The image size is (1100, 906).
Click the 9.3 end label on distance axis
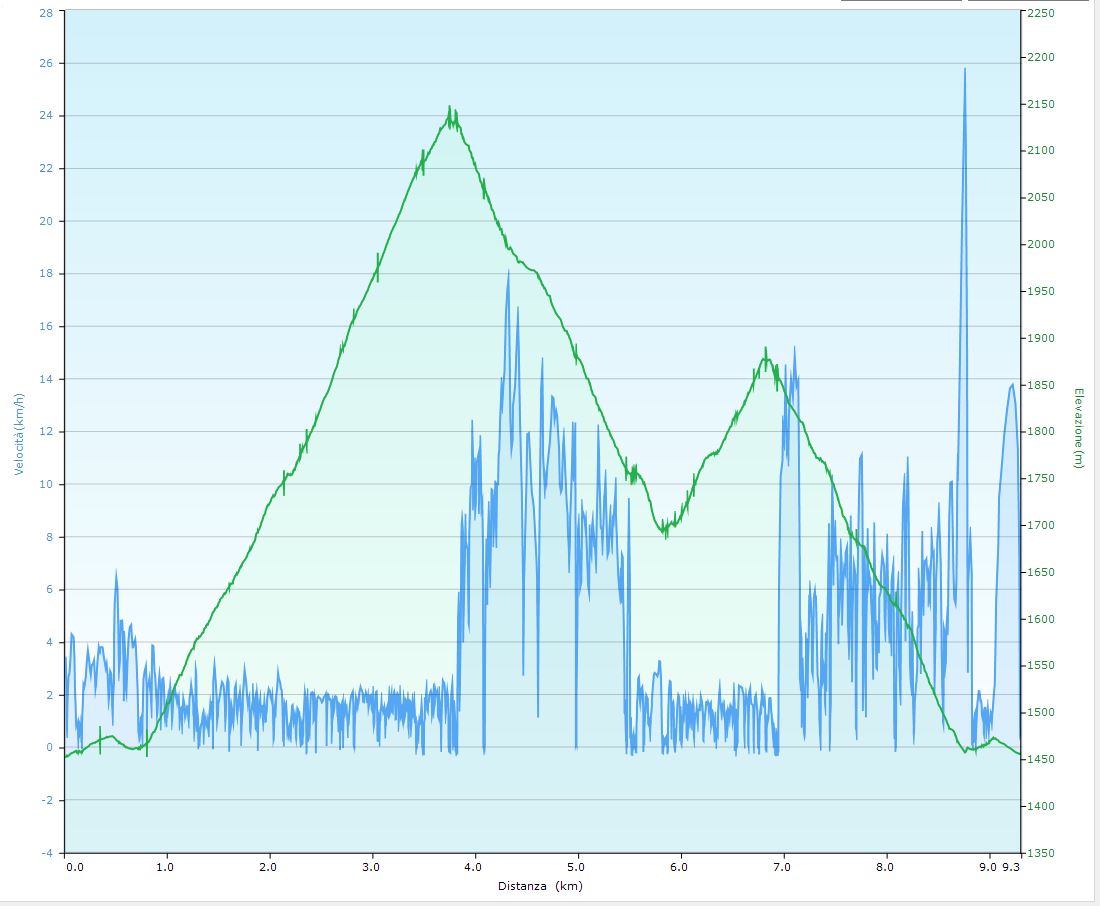[x=1013, y=868]
